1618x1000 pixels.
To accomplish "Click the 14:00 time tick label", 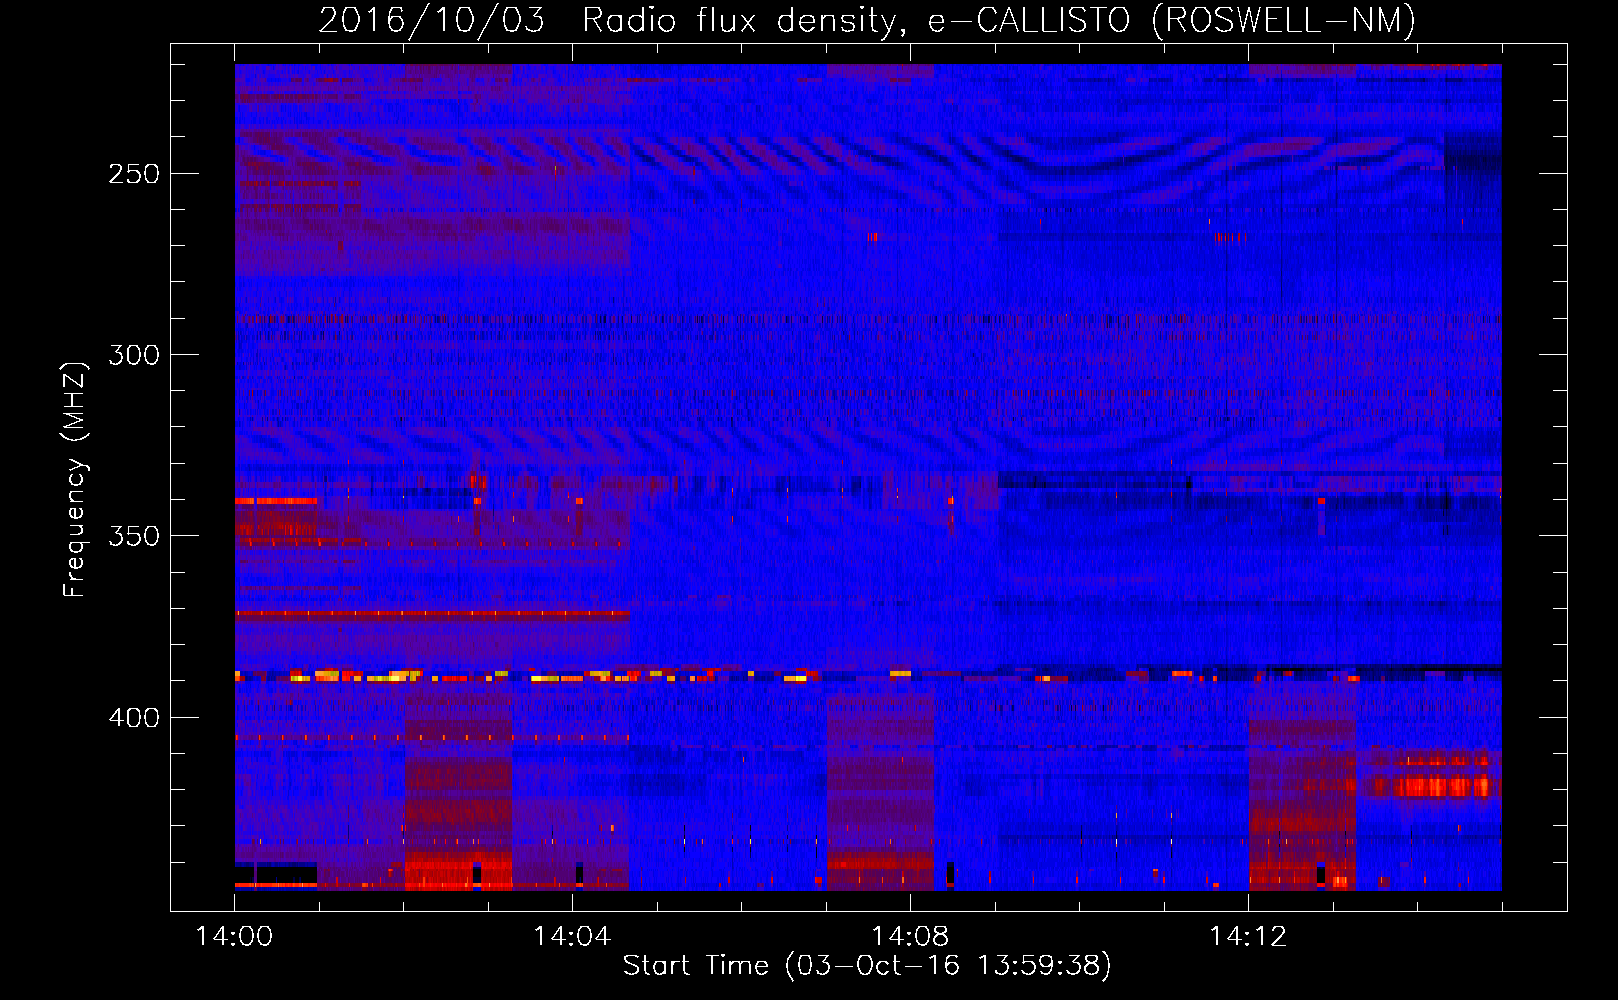I will pos(234,937).
